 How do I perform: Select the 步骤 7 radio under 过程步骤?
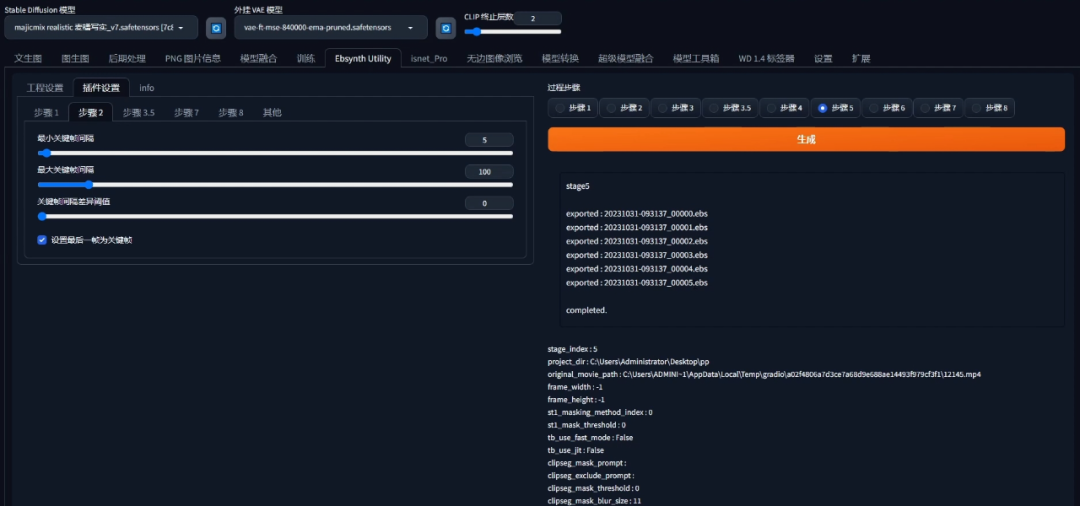[938, 108]
